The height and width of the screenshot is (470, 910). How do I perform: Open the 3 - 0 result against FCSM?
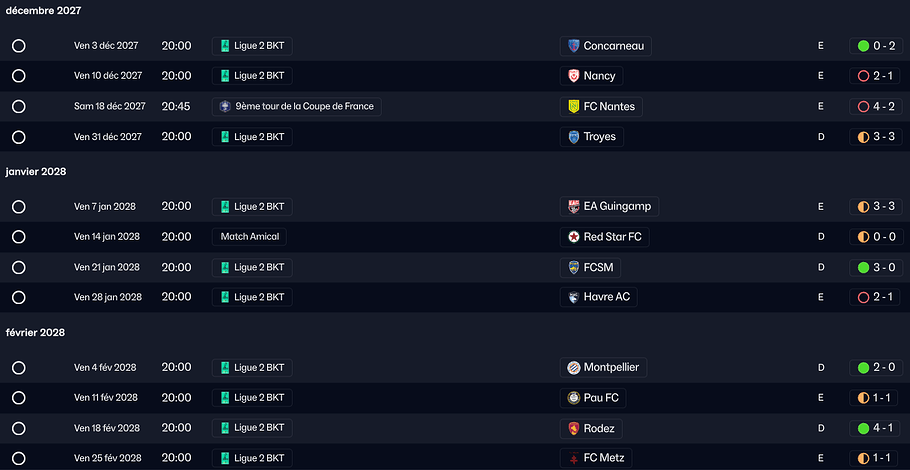click(x=876, y=267)
